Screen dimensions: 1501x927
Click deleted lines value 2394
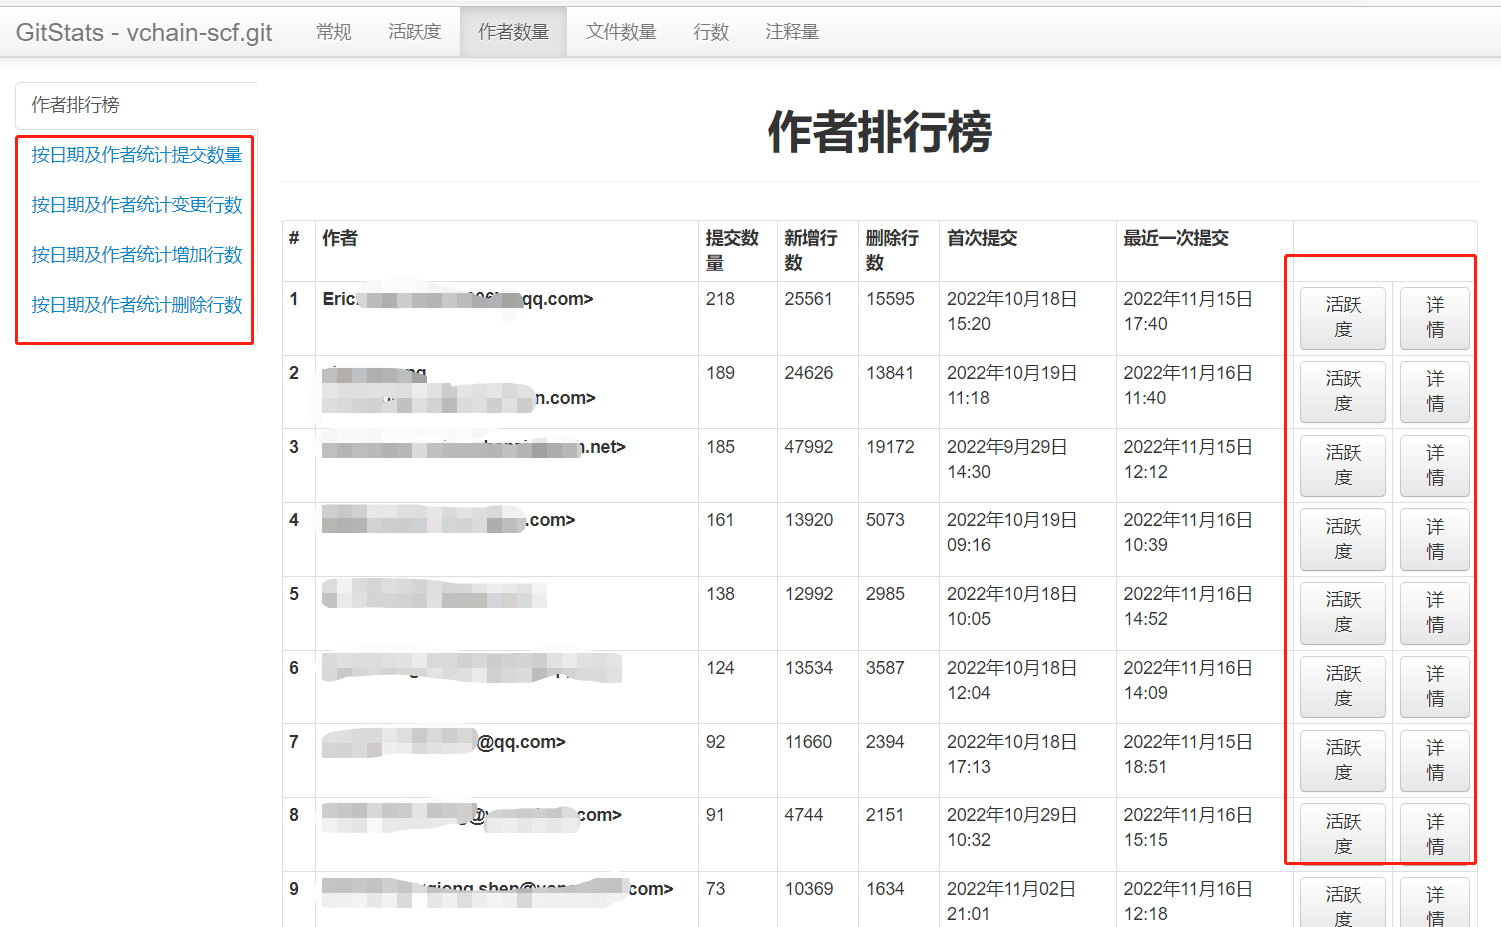pos(885,742)
